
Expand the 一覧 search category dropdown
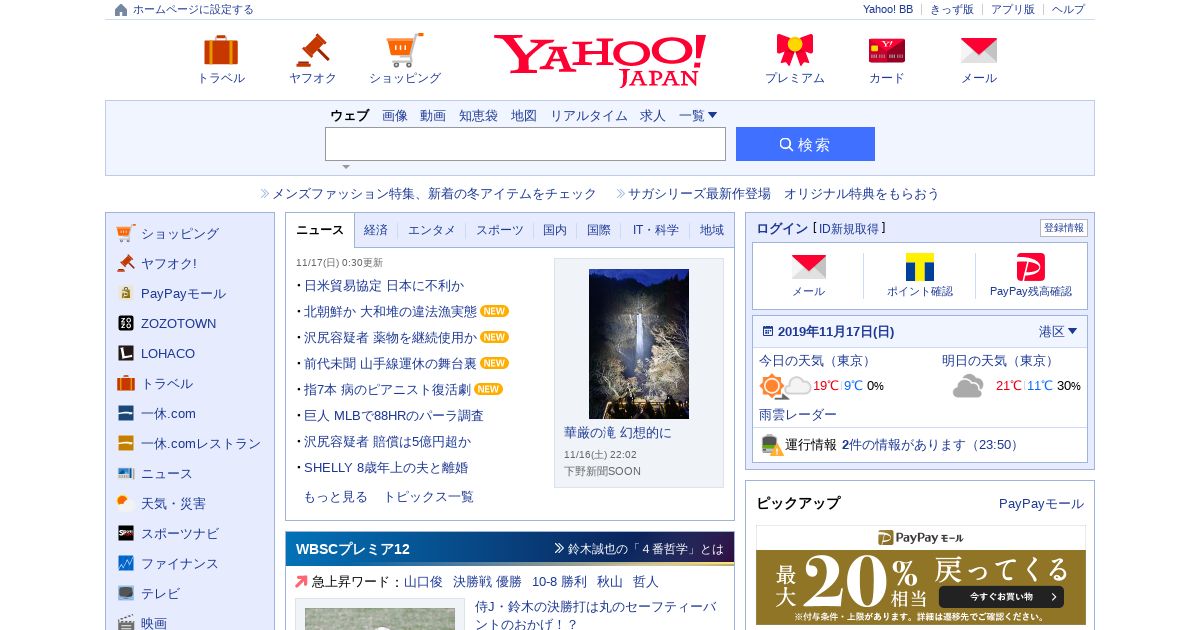point(698,116)
